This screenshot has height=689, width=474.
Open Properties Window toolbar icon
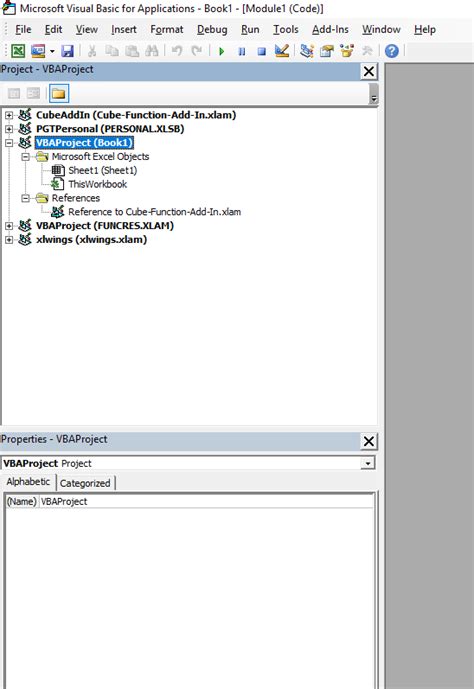coord(326,51)
